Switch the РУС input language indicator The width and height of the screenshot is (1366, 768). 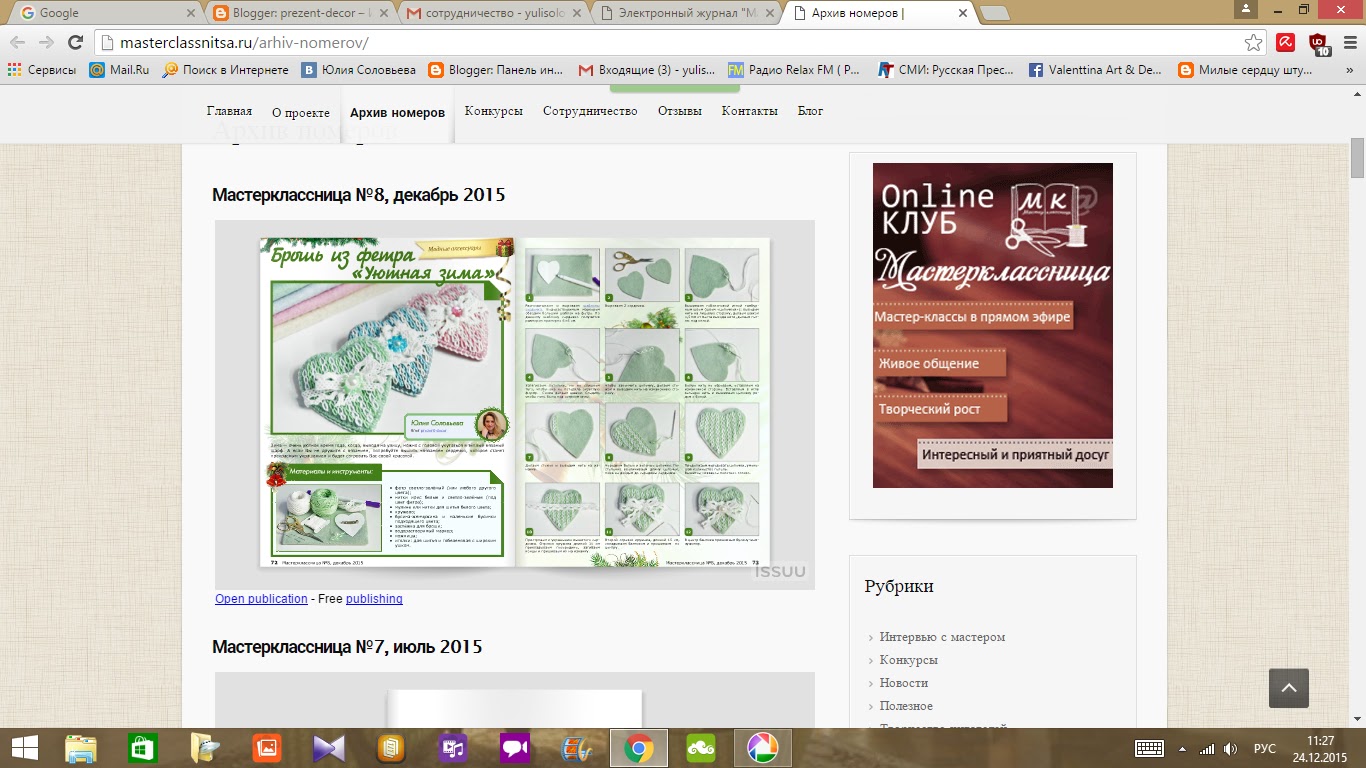point(1265,748)
